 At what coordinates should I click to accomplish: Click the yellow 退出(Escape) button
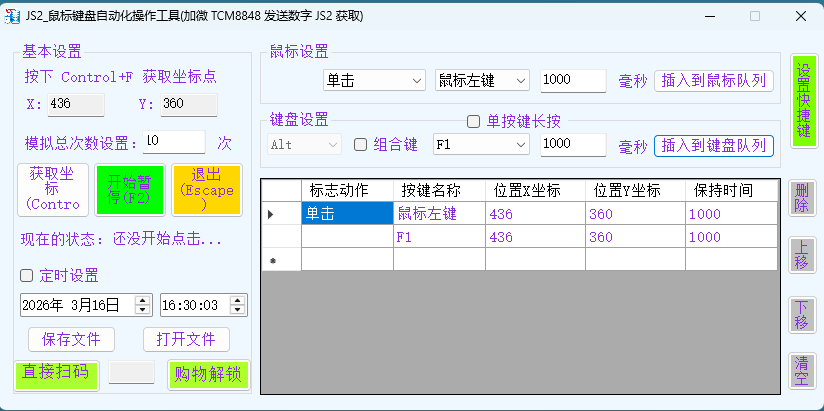point(207,190)
